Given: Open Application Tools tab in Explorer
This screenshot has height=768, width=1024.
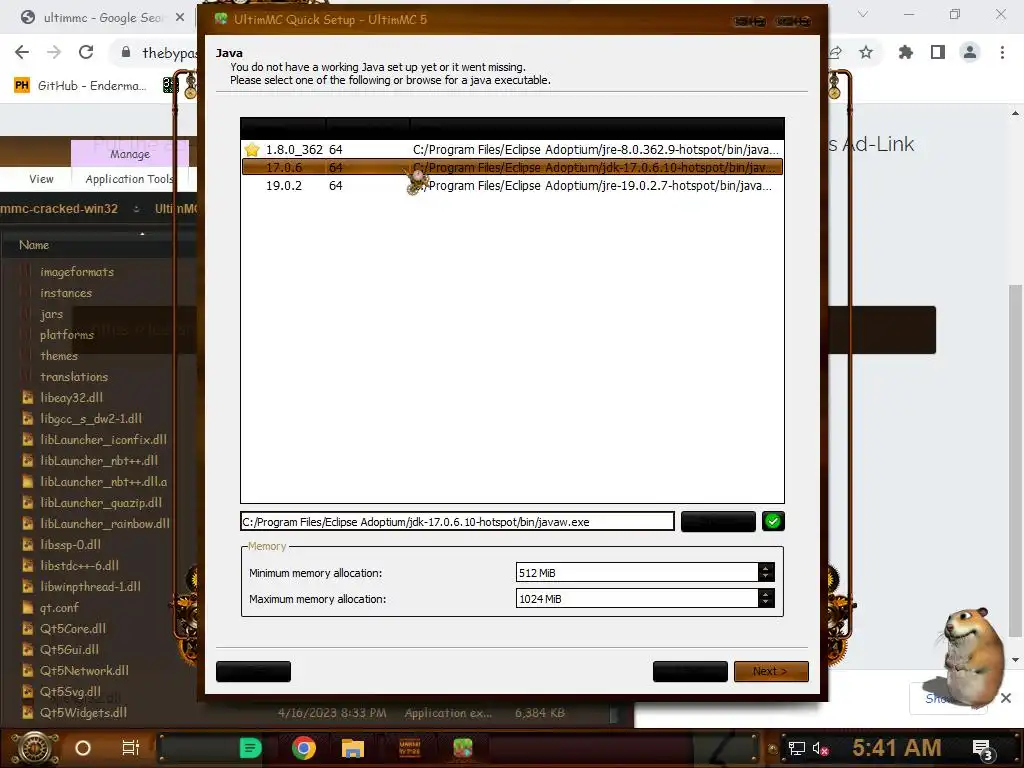Looking at the screenshot, I should click(129, 179).
